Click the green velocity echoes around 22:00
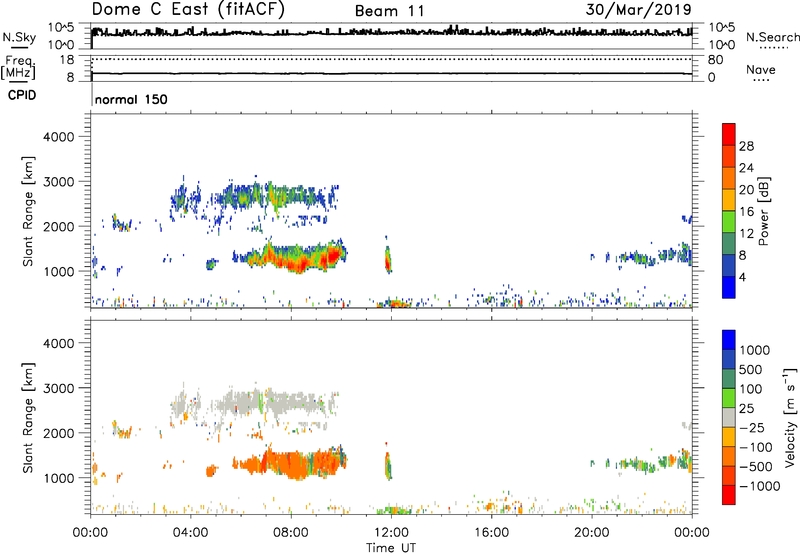 (x=638, y=464)
